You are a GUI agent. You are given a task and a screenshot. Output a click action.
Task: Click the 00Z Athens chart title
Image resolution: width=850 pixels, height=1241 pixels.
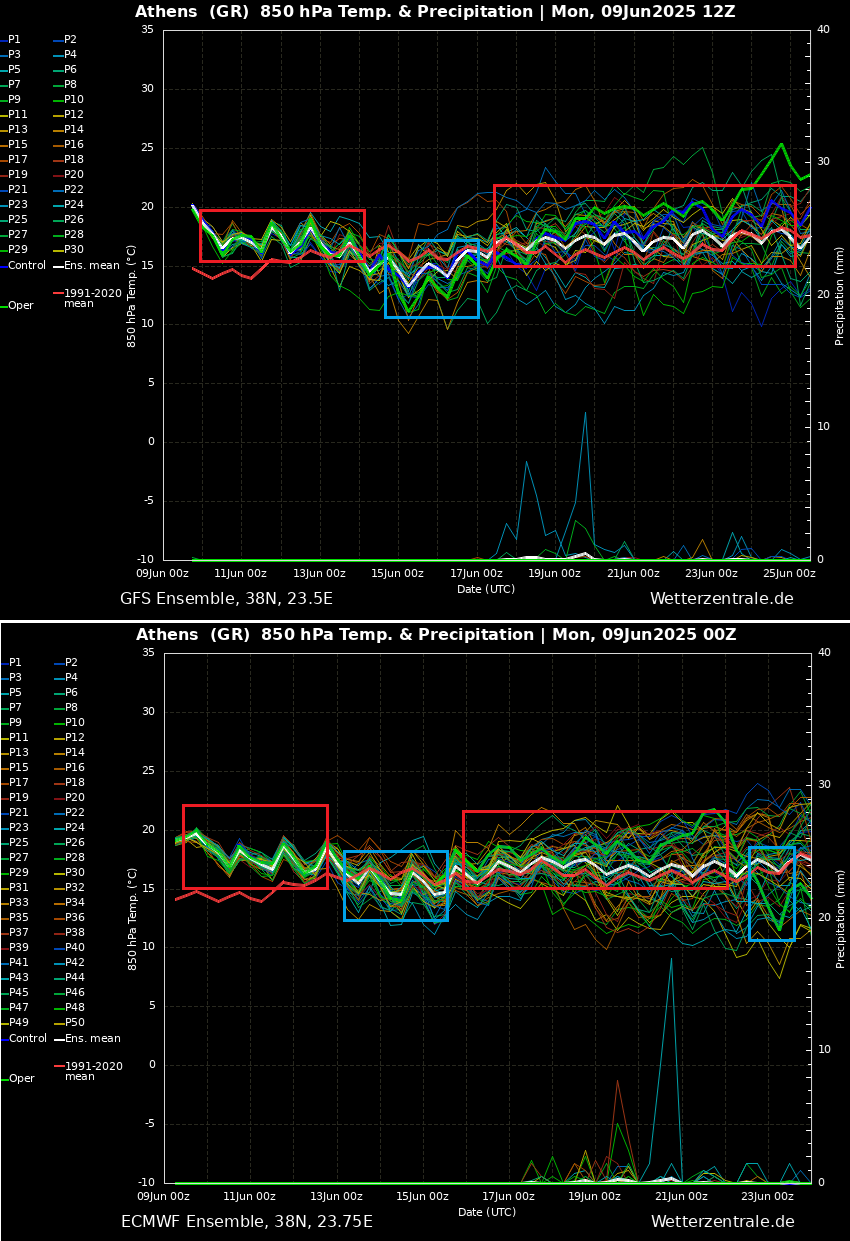pyautogui.click(x=435, y=635)
